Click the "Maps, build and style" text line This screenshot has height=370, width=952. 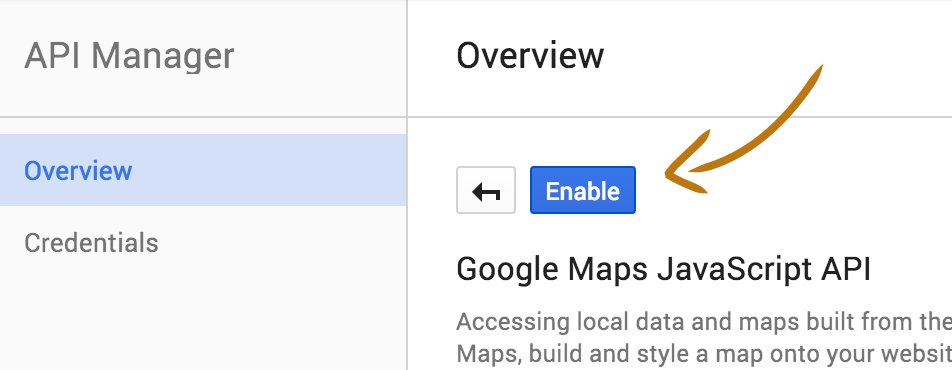point(704,352)
